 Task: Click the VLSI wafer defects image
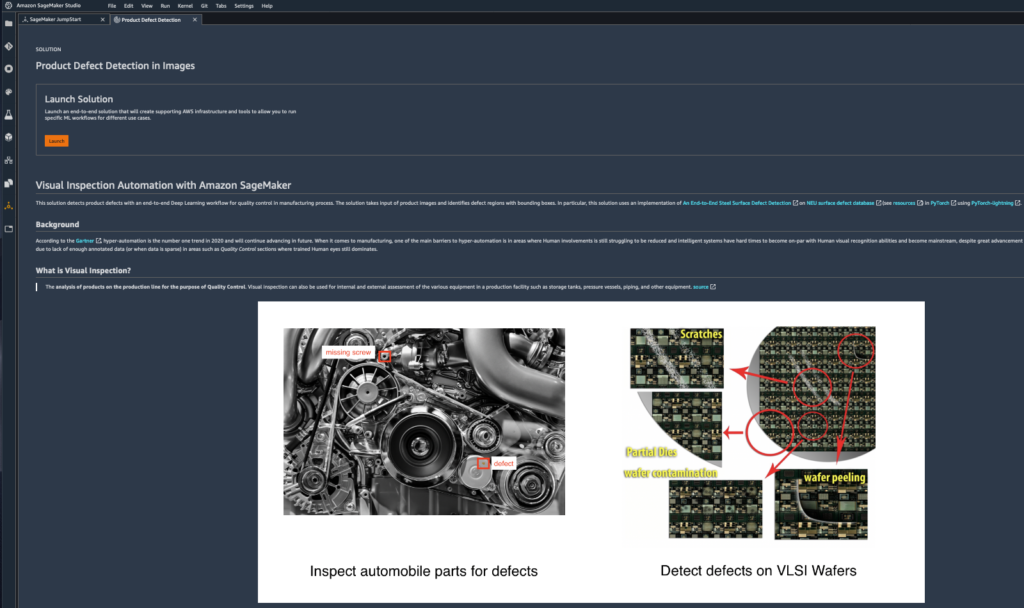point(749,433)
